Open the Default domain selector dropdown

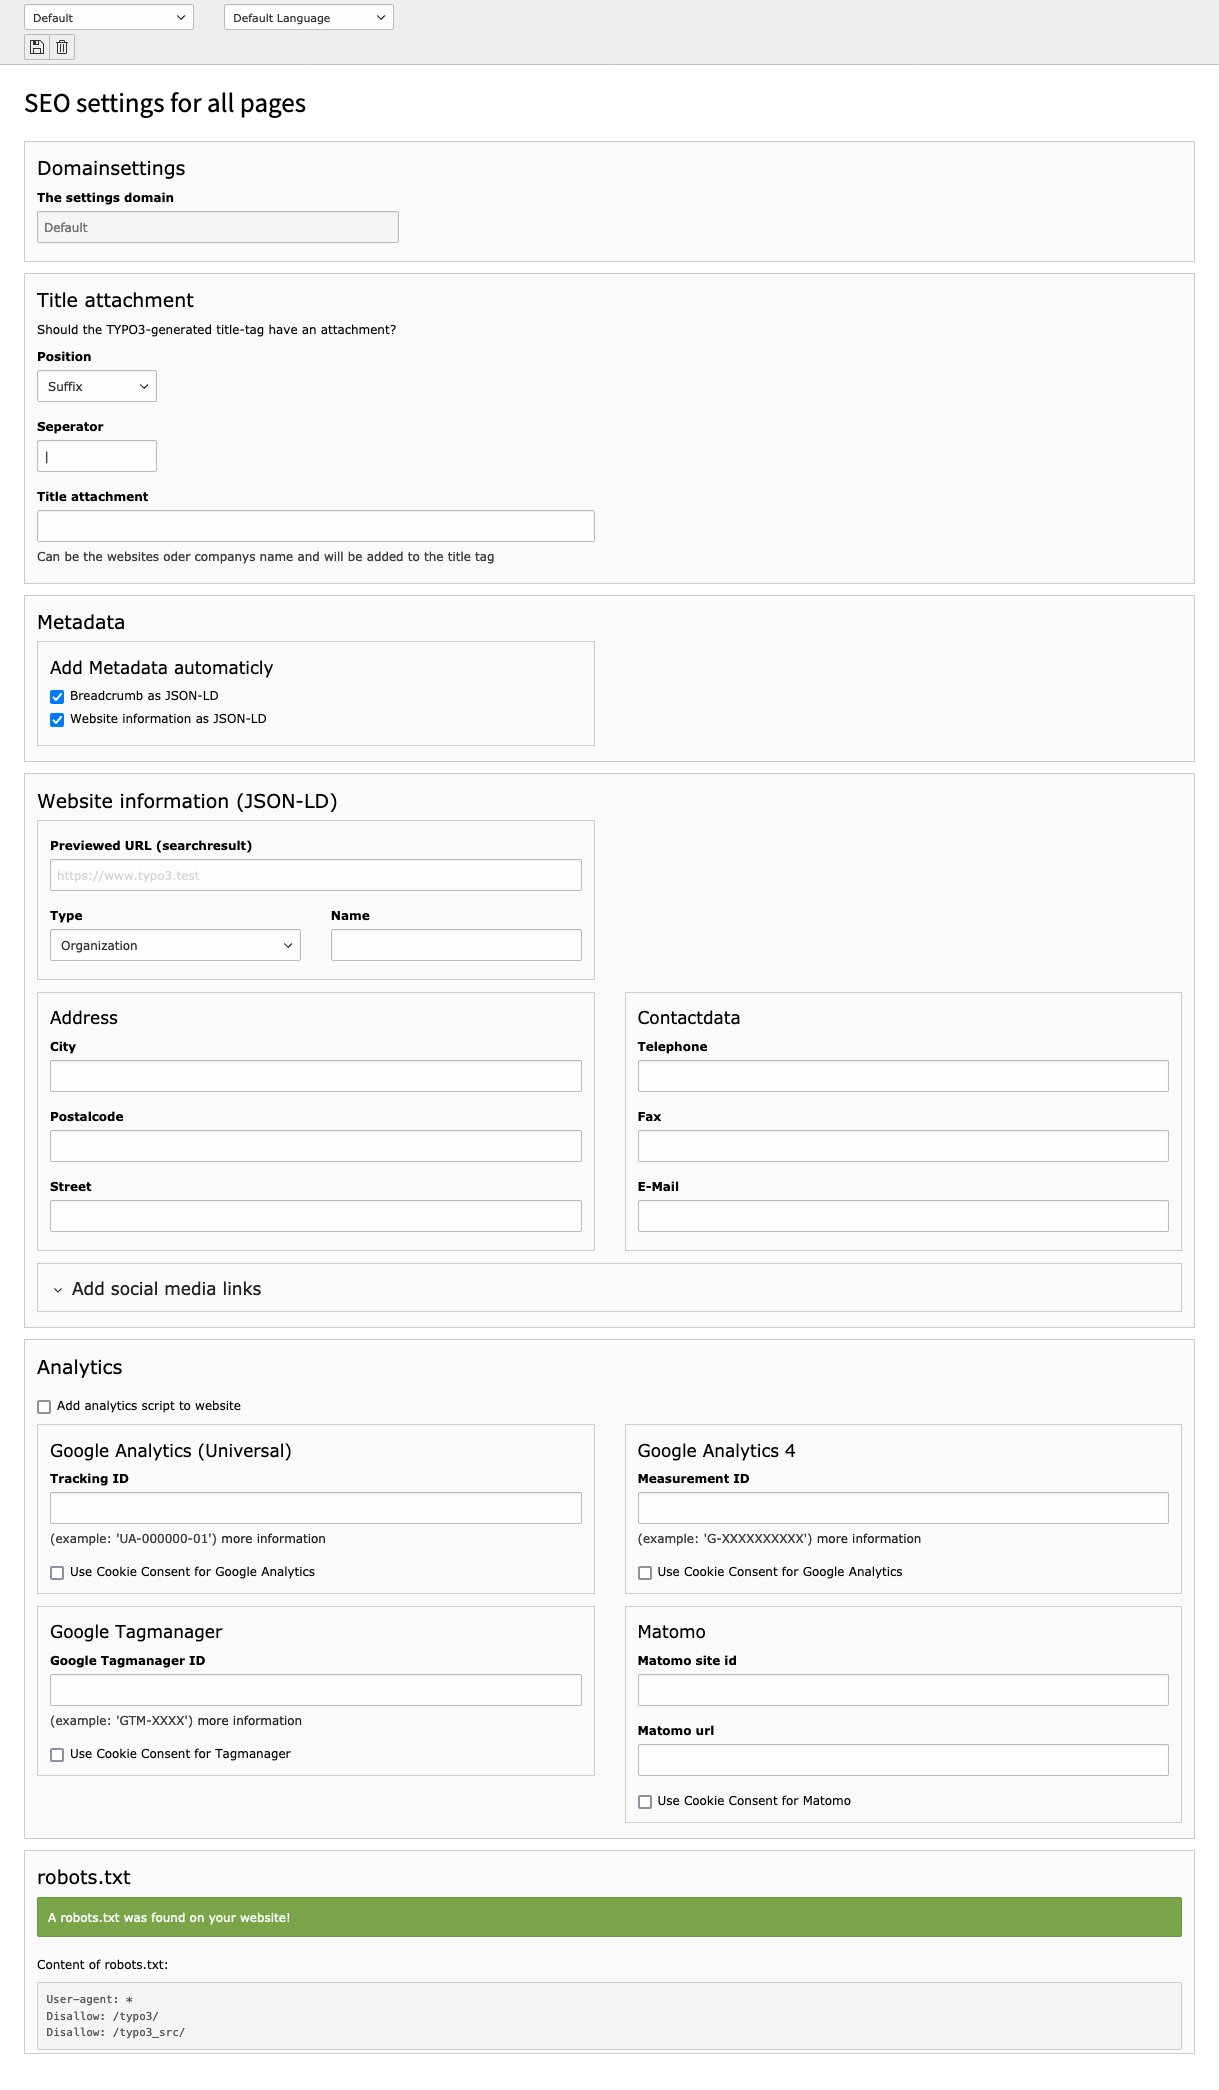click(x=107, y=17)
